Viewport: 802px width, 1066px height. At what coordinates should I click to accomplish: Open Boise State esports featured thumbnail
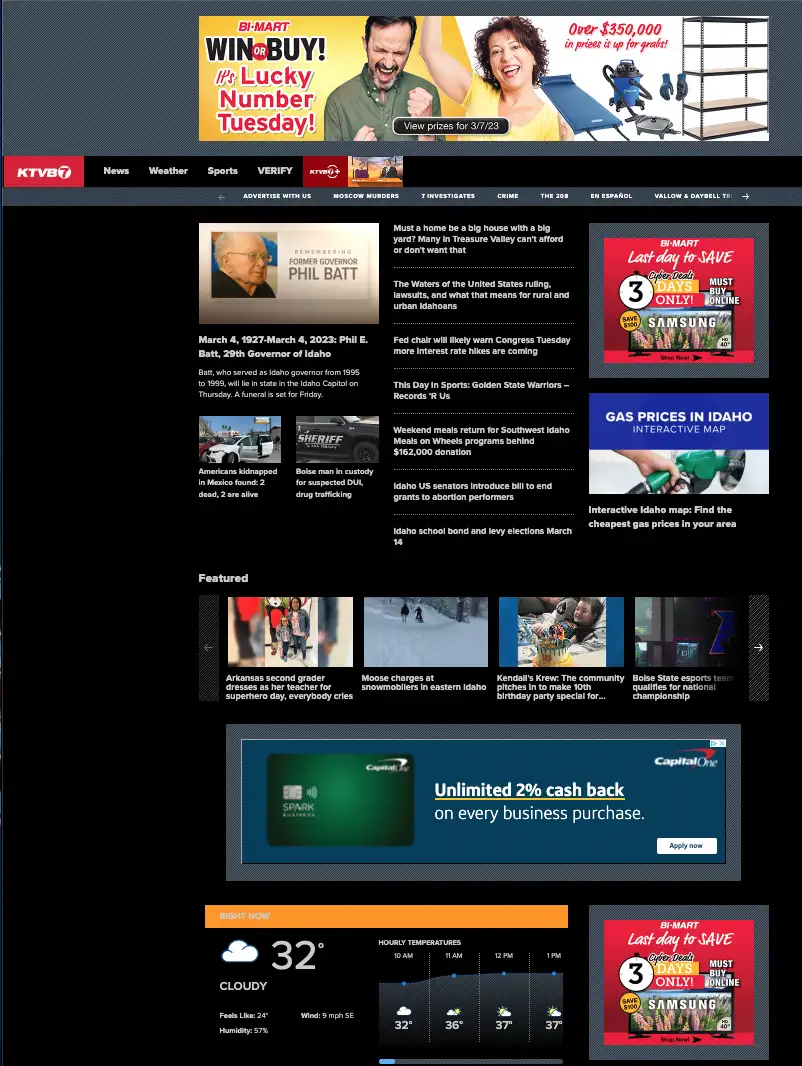click(688, 632)
